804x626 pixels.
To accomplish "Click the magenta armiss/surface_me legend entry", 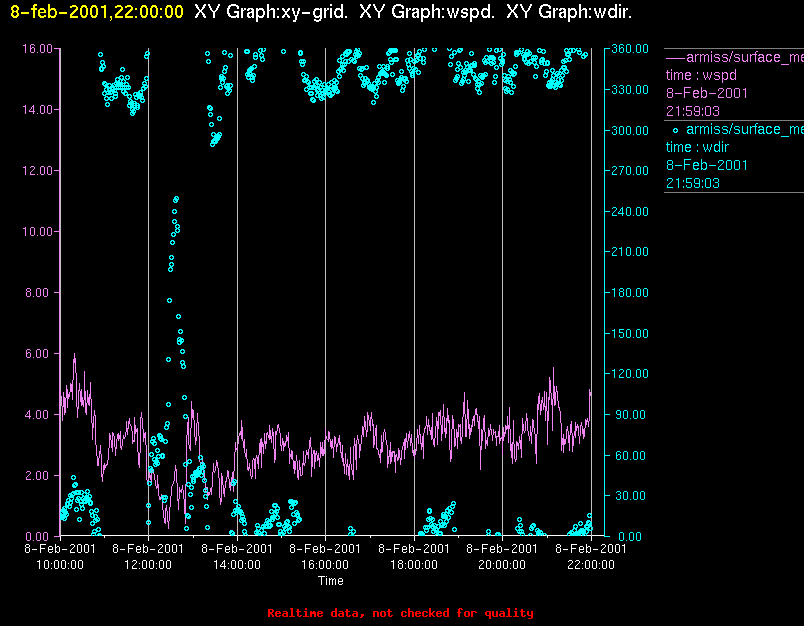I will 744,57.
